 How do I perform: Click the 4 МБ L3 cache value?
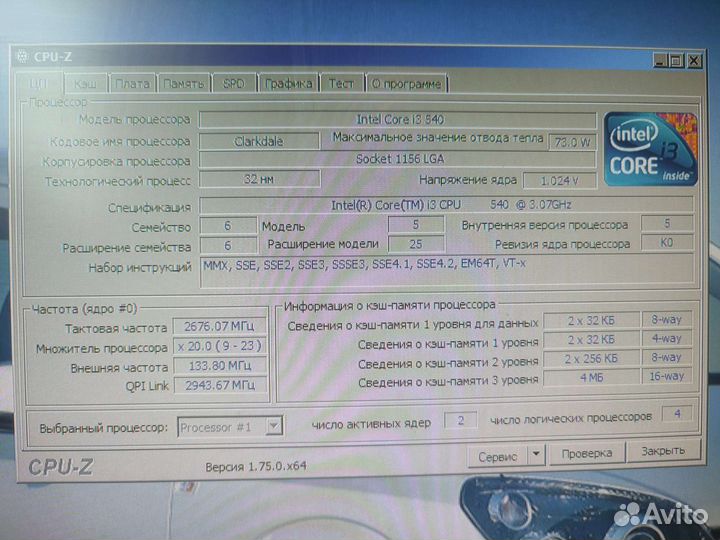click(591, 377)
